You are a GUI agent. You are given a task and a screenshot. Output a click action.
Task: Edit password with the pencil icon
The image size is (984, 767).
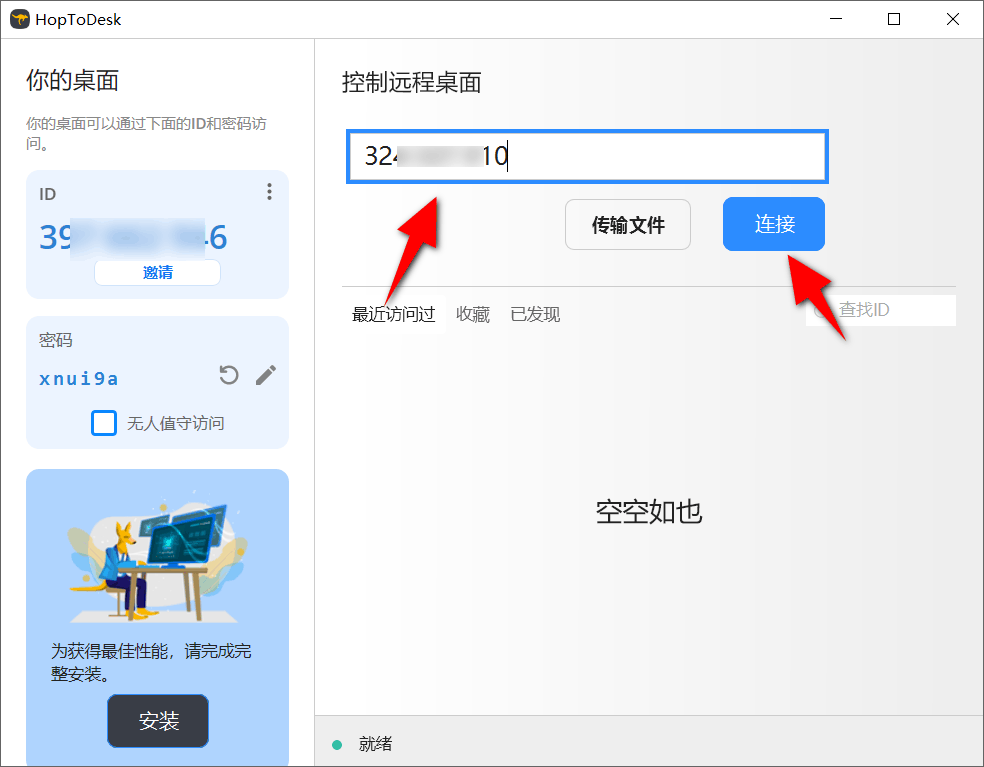(x=265, y=375)
